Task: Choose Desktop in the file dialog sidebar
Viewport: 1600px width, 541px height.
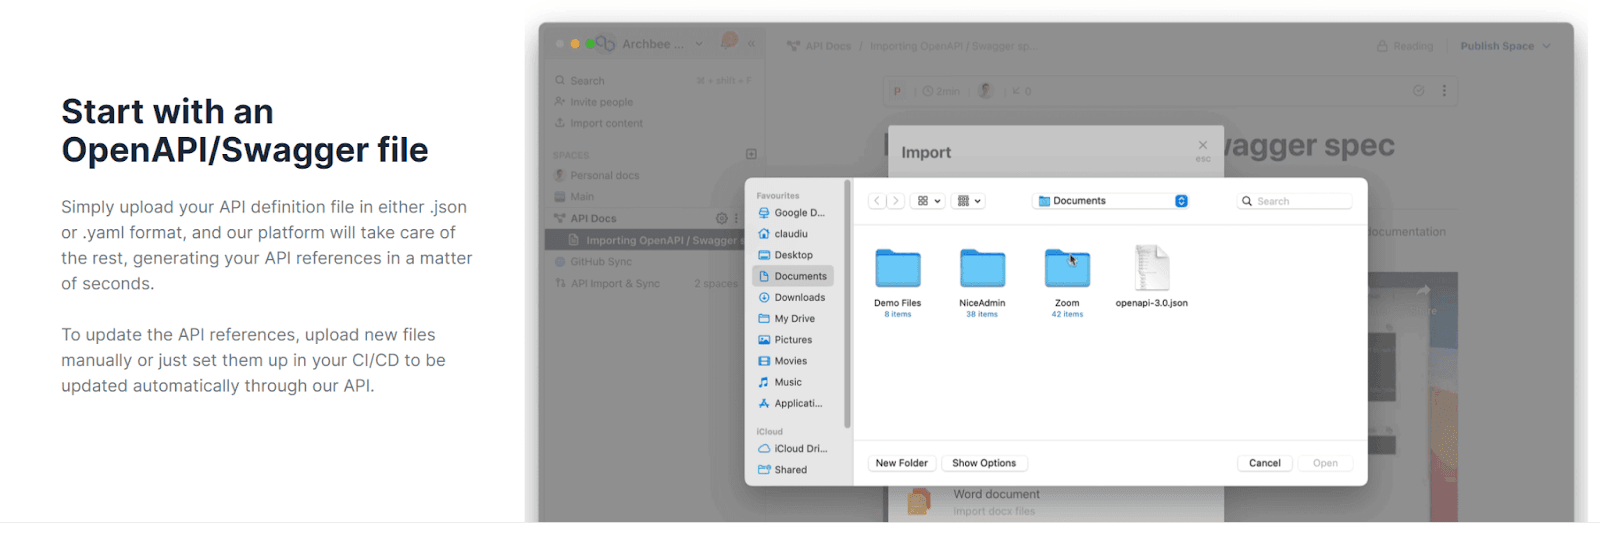Action: click(793, 255)
